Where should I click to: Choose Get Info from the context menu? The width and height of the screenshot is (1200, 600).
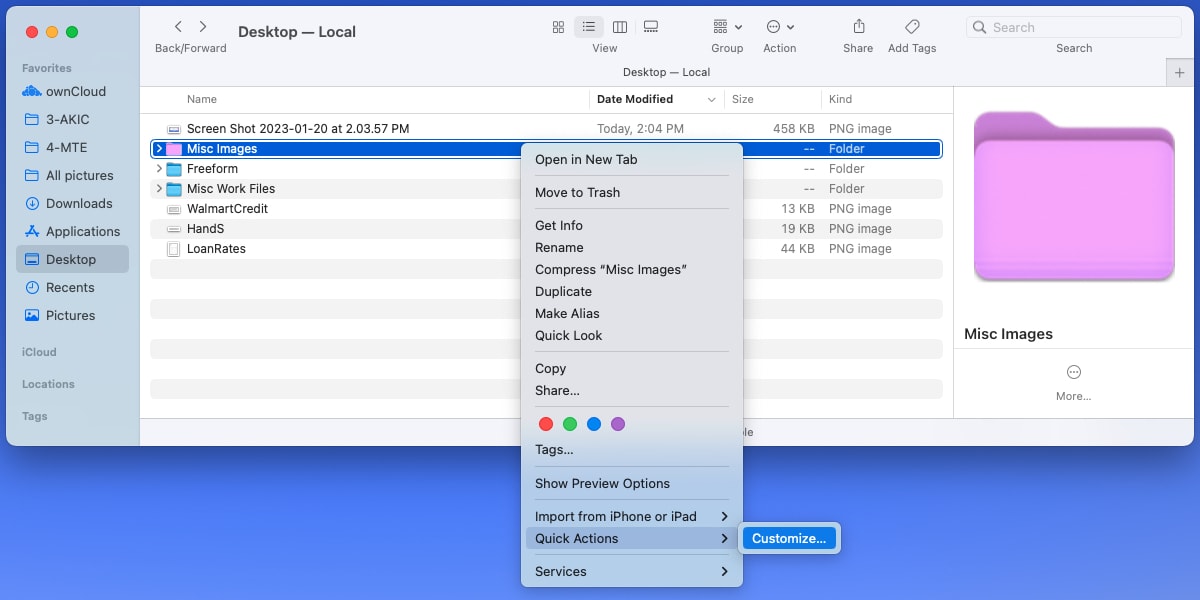click(559, 225)
